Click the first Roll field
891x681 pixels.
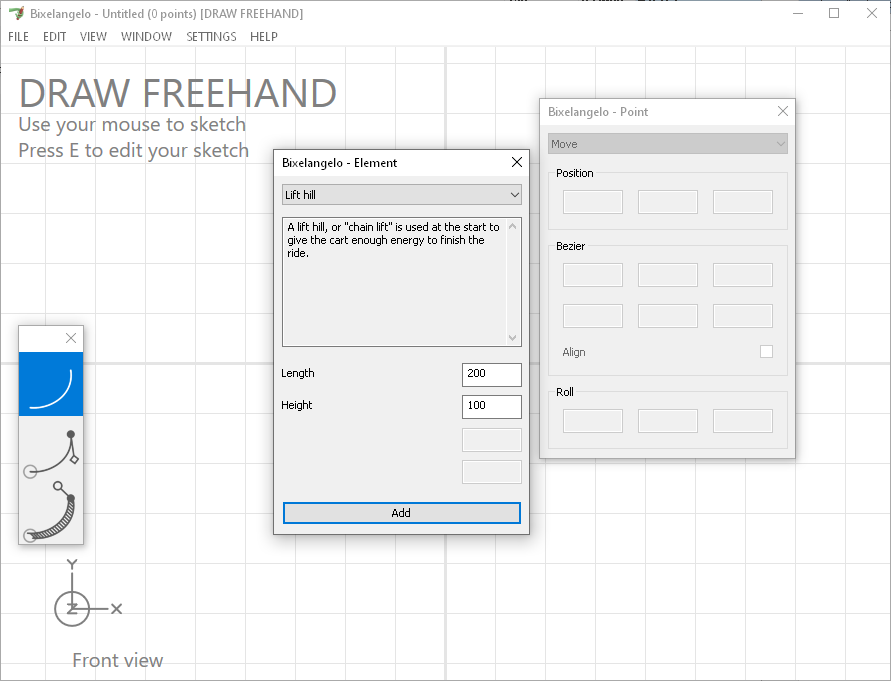coord(593,421)
